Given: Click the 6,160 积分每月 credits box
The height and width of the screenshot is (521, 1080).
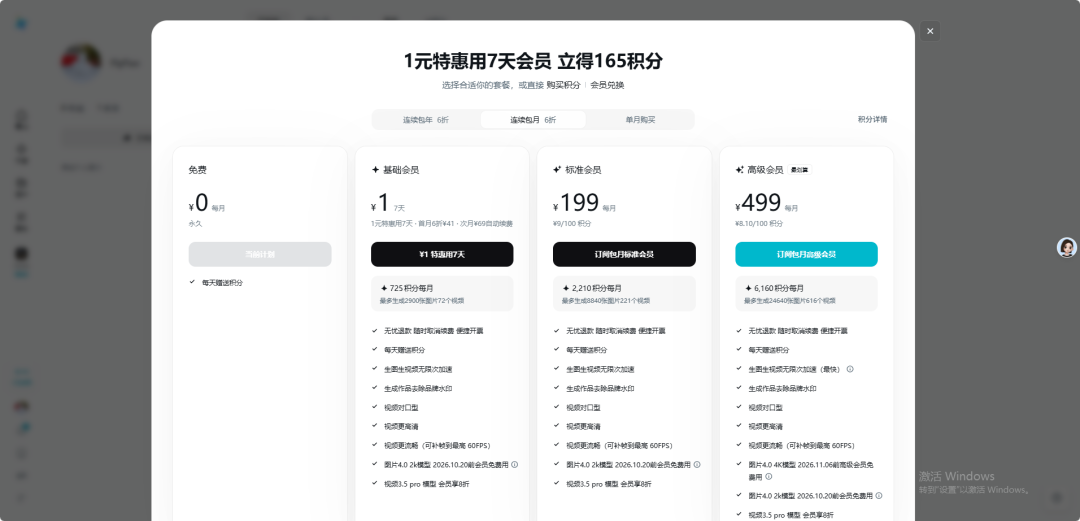Looking at the screenshot, I should [x=806, y=293].
